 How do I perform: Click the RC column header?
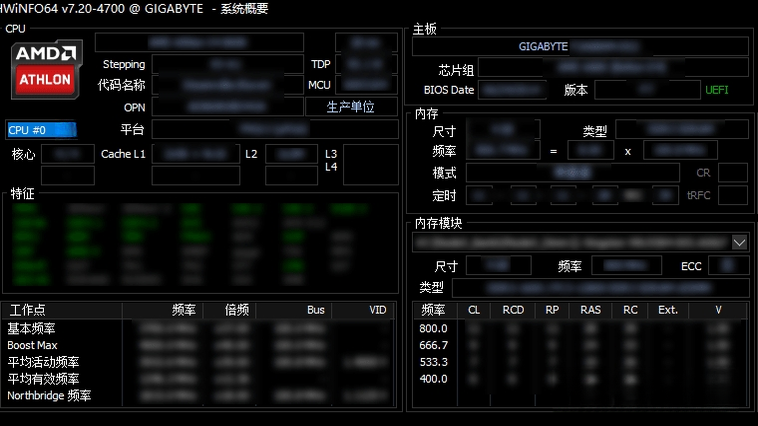[x=630, y=310]
